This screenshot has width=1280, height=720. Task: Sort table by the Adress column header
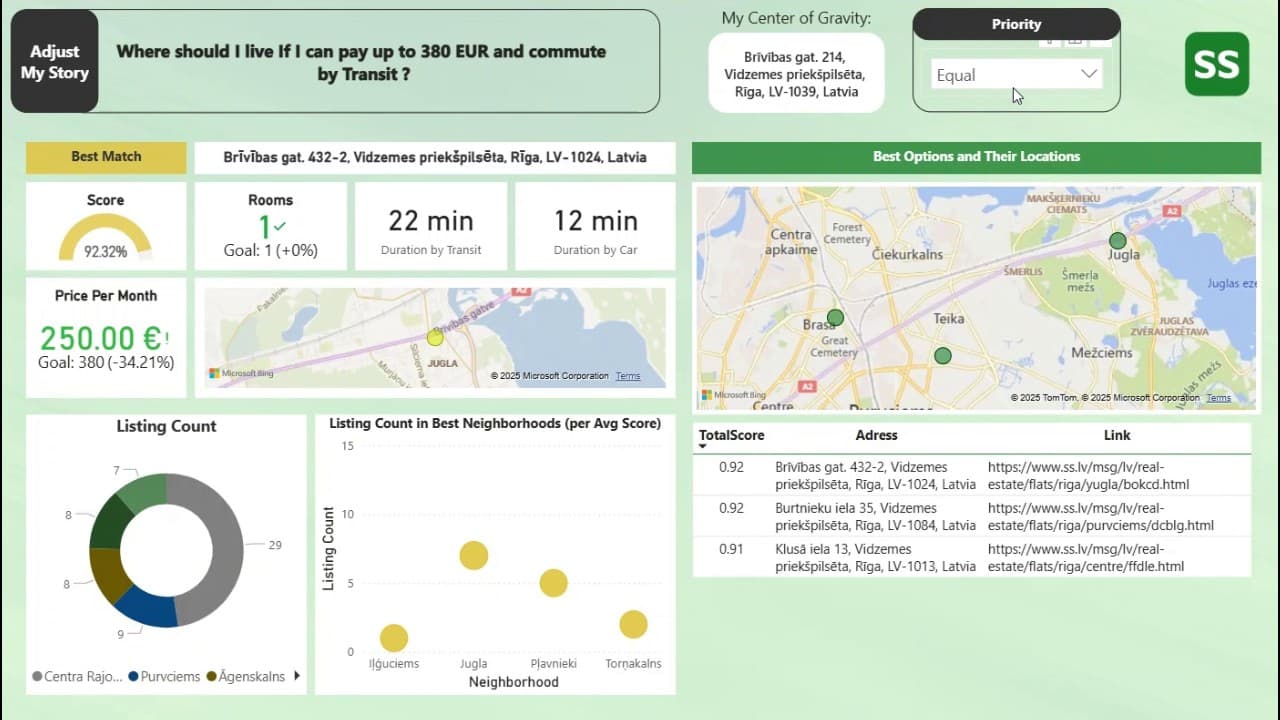click(x=876, y=435)
